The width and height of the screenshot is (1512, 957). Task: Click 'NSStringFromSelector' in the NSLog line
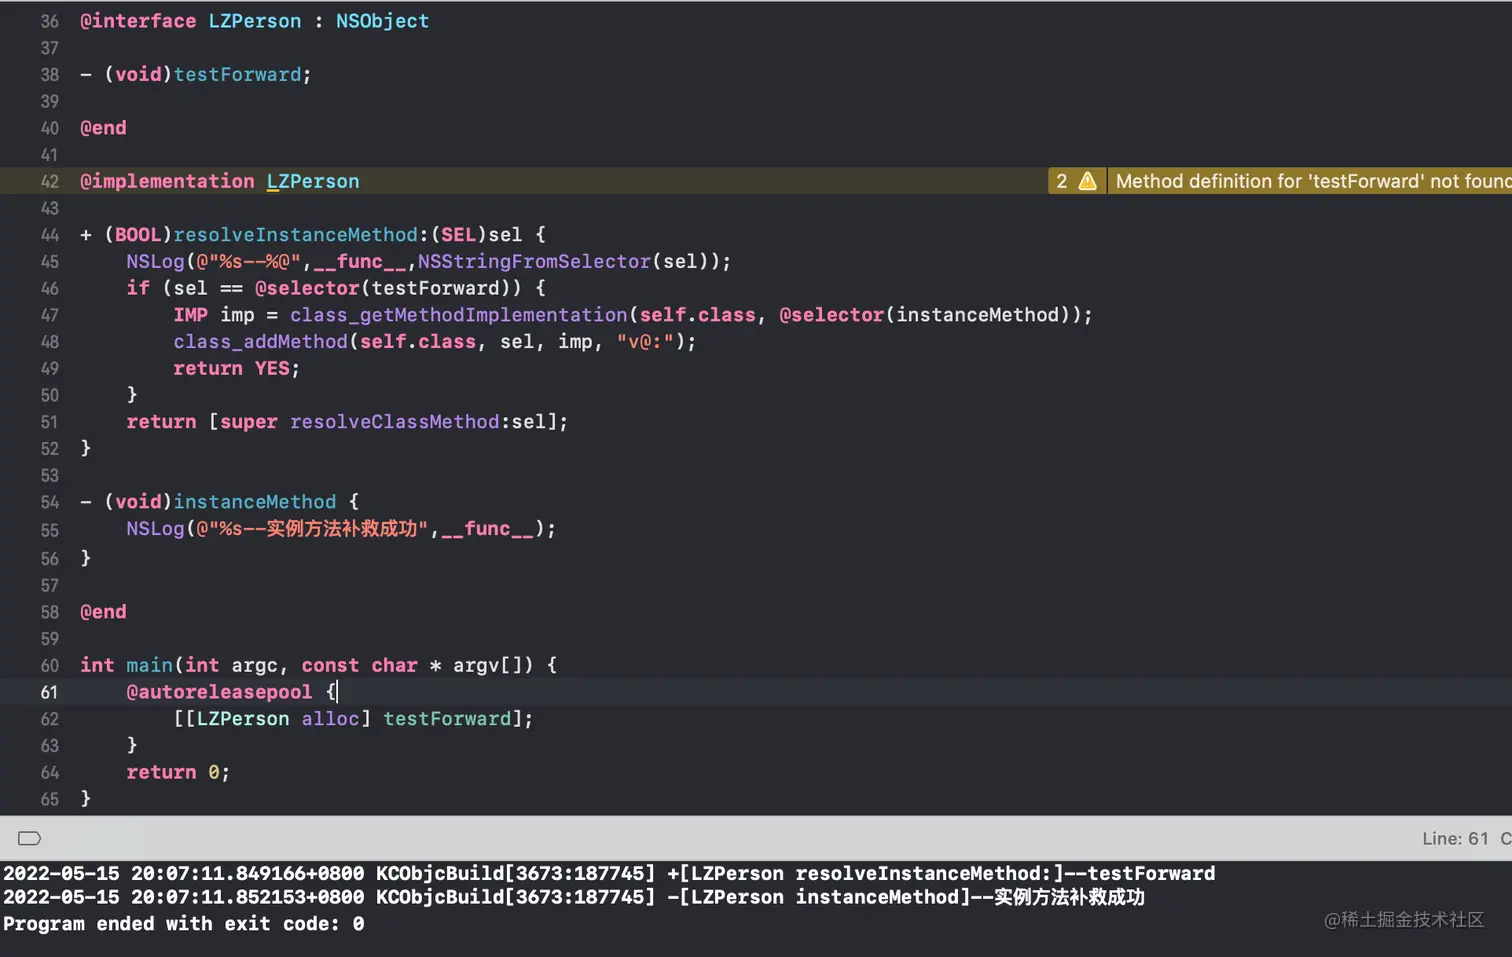(x=535, y=261)
